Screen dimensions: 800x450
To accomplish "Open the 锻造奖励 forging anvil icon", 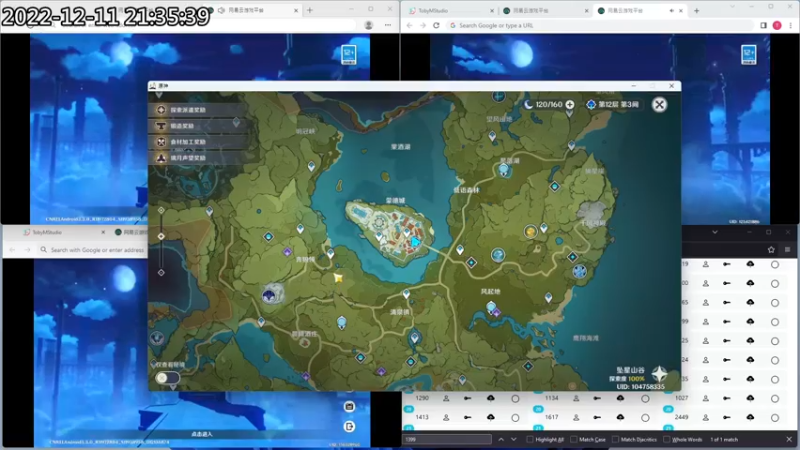I will [x=161, y=126].
